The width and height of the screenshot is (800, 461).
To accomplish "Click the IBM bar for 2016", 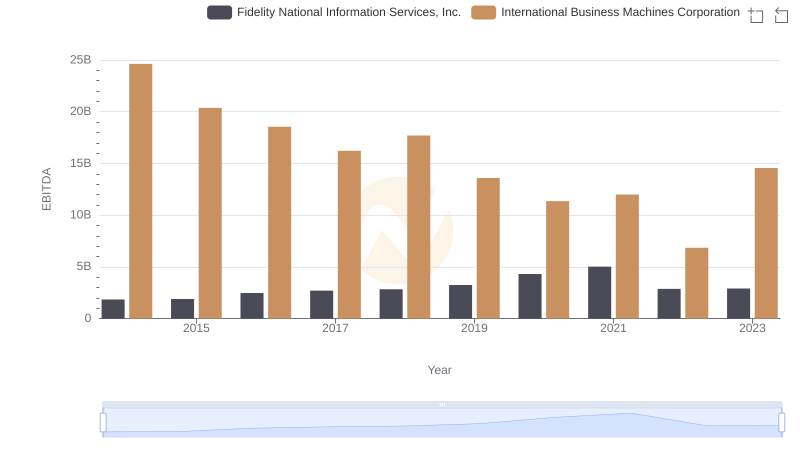I will [280, 223].
